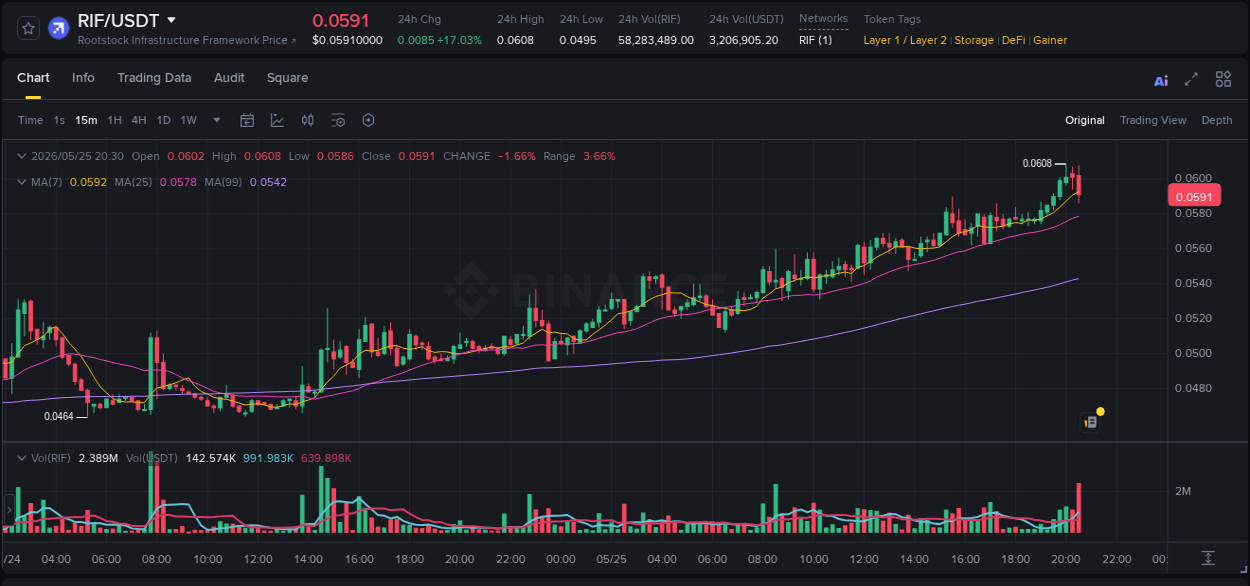
Task: Click 24h Vol(USDT) value 3,206,905.20
Action: pos(744,40)
